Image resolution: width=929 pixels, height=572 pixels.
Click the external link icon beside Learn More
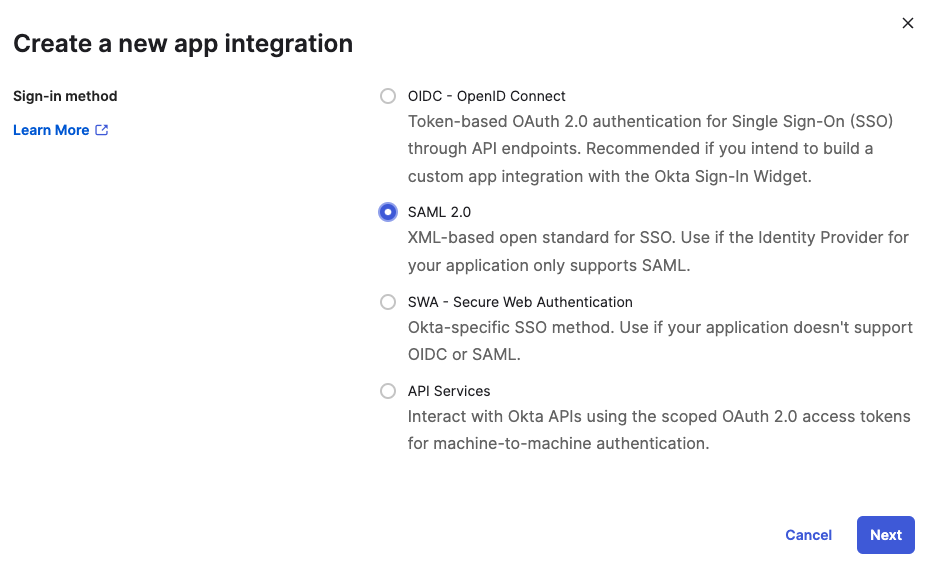[x=101, y=130]
